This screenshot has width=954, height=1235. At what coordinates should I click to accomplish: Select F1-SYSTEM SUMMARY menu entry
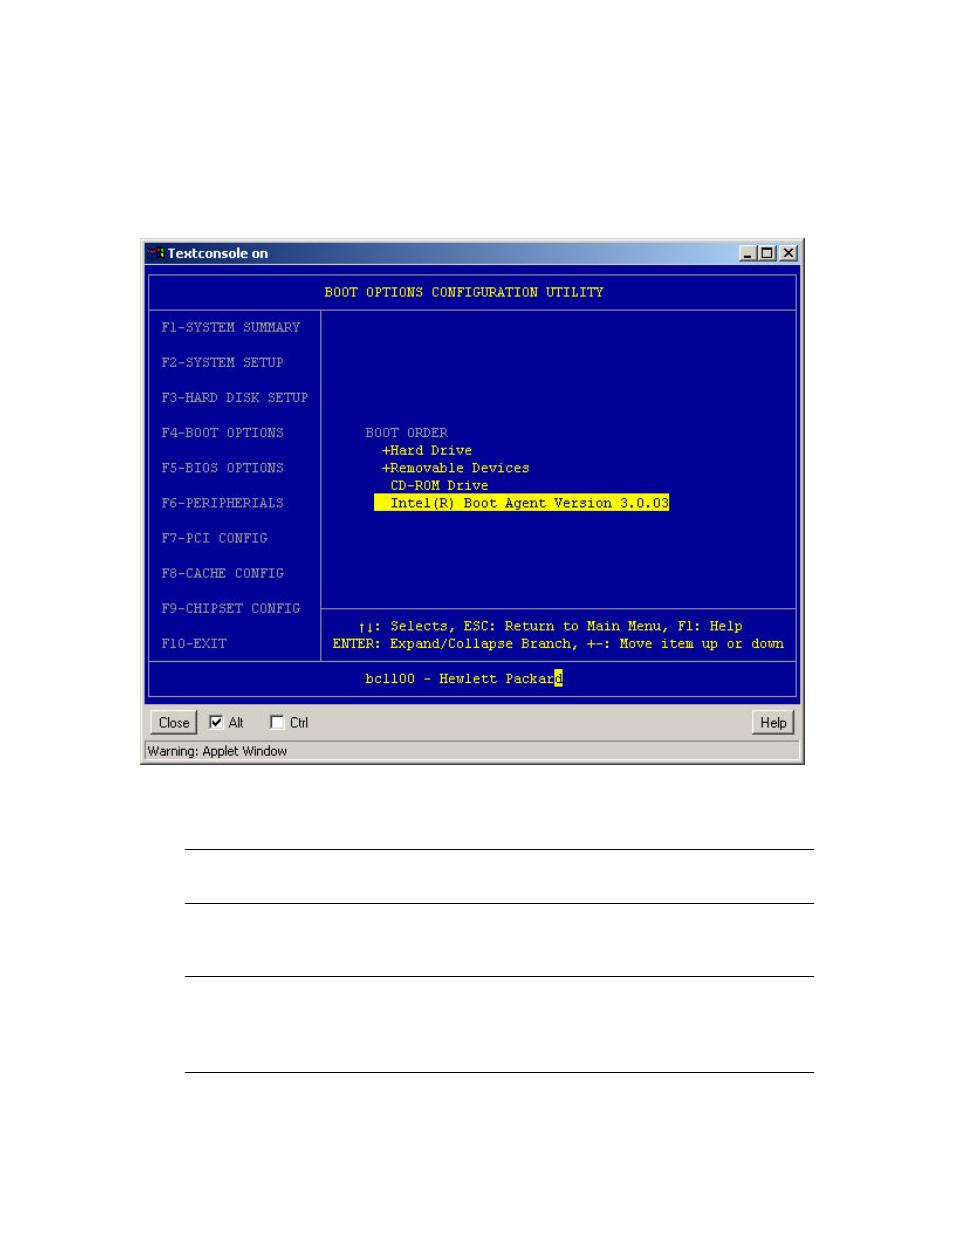pyautogui.click(x=231, y=328)
